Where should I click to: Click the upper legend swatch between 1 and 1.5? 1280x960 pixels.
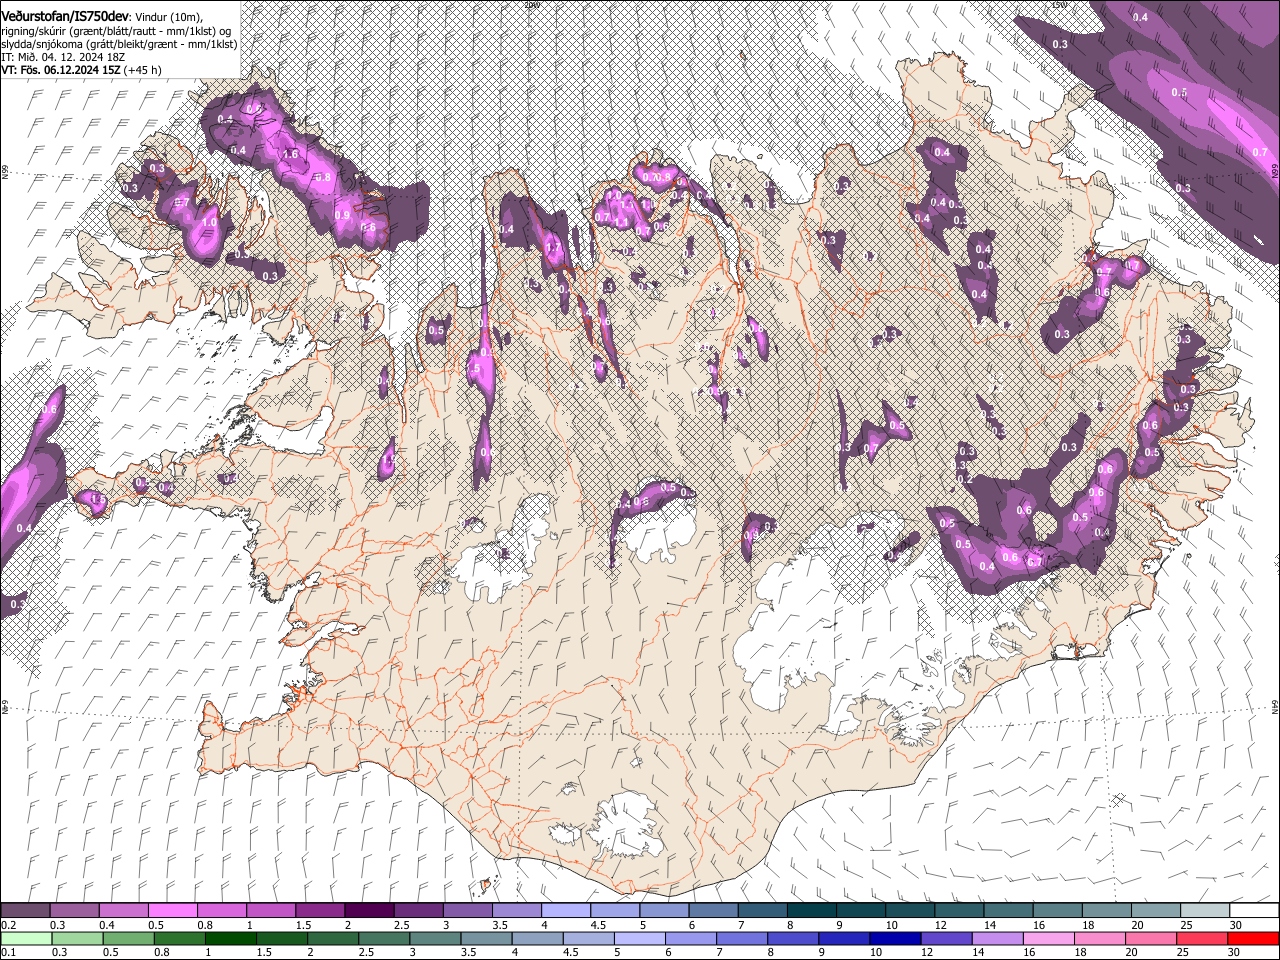(270, 911)
